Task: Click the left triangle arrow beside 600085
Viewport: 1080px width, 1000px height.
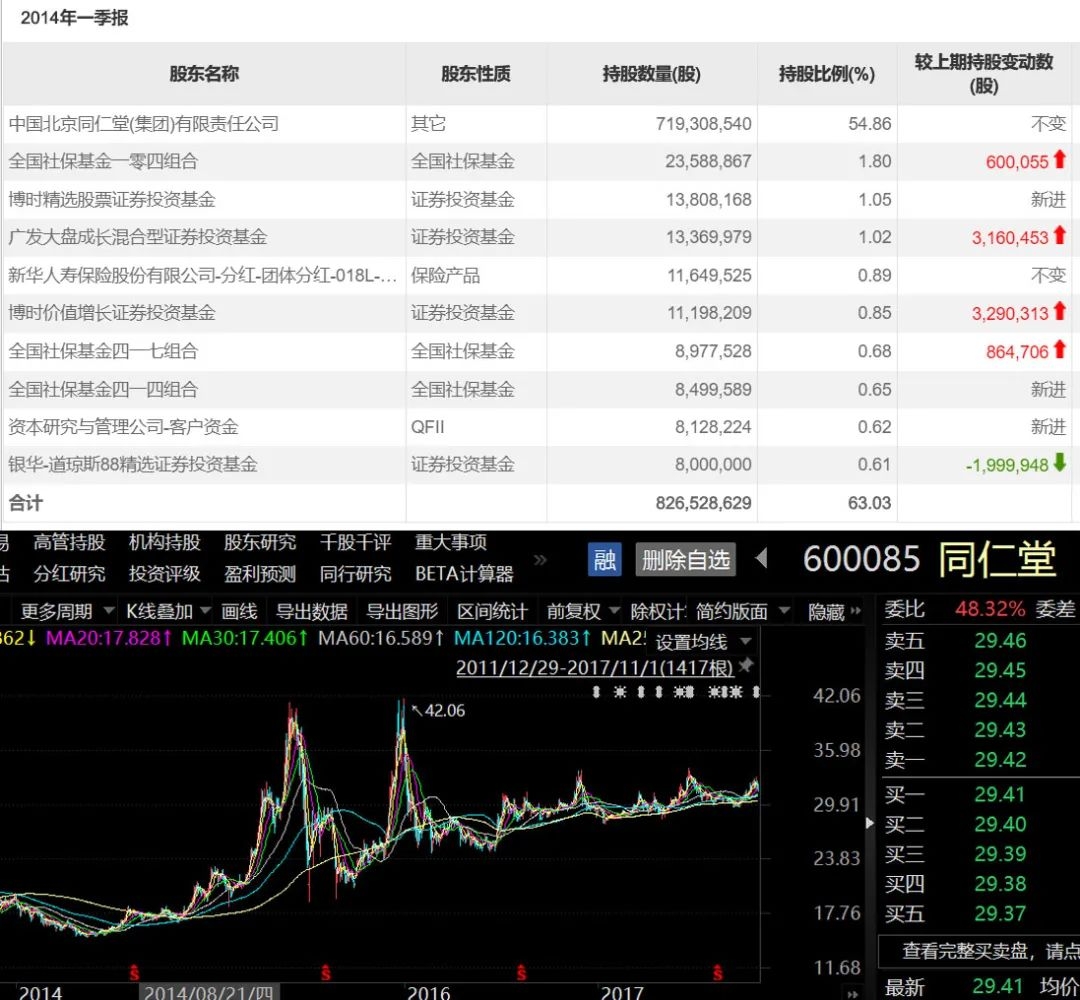Action: 762,558
